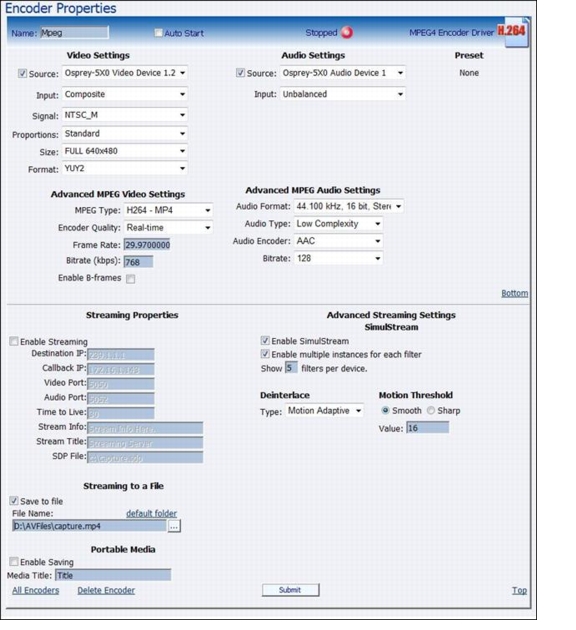Open the audio Bitrate 128 dropdown

point(338,258)
